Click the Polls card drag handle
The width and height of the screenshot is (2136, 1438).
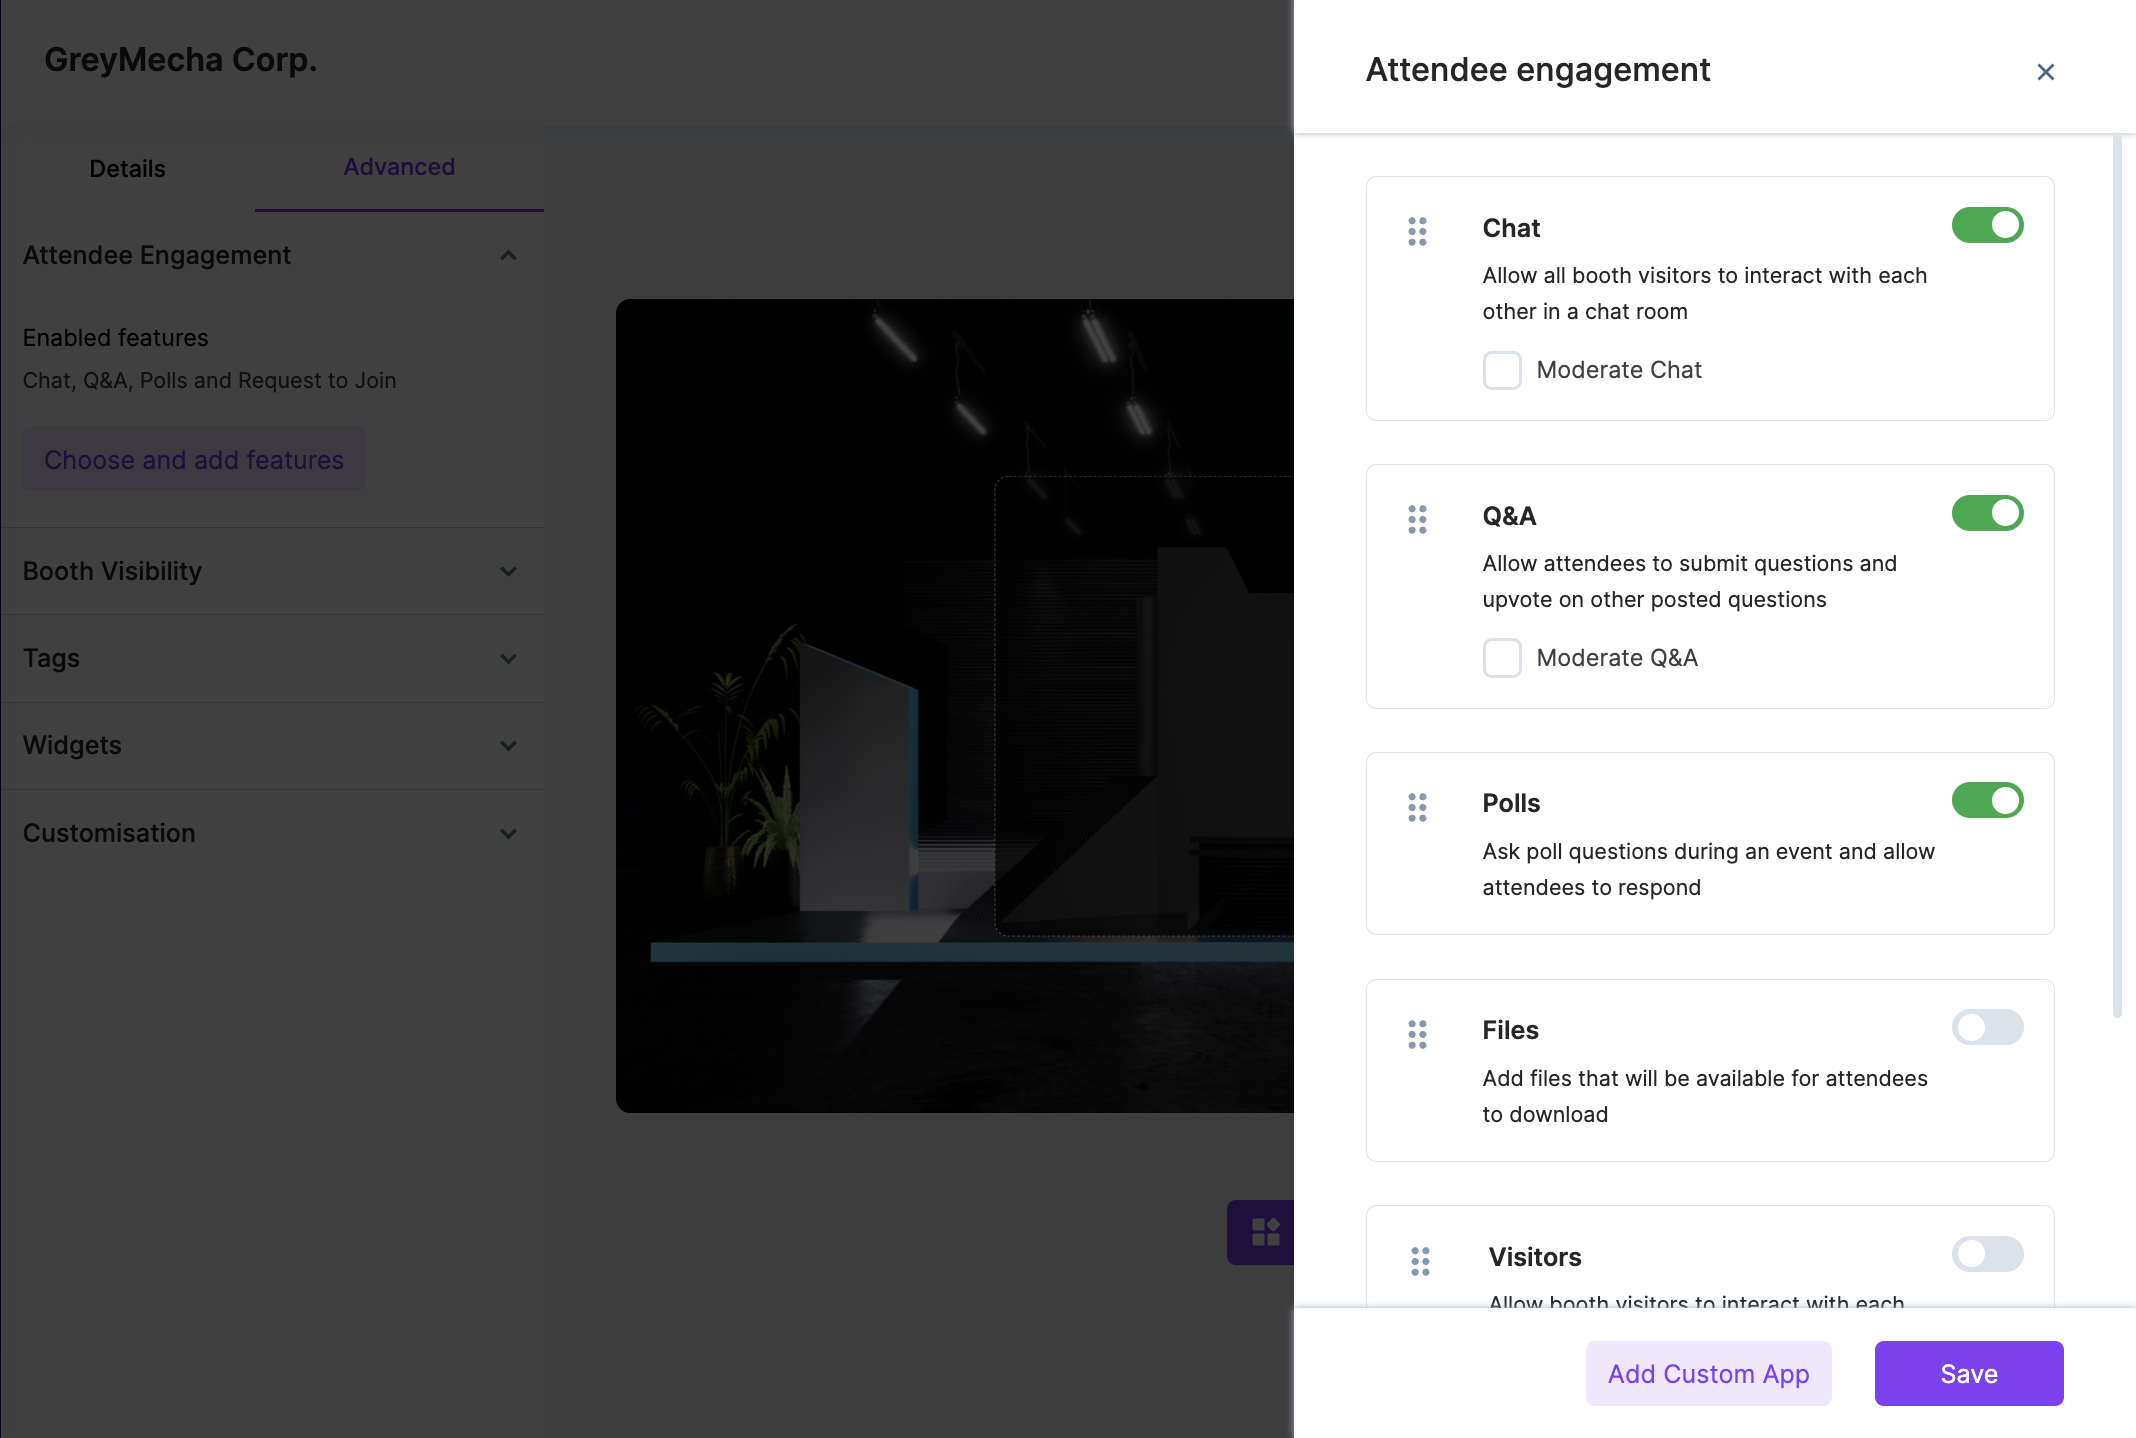pyautogui.click(x=1417, y=807)
